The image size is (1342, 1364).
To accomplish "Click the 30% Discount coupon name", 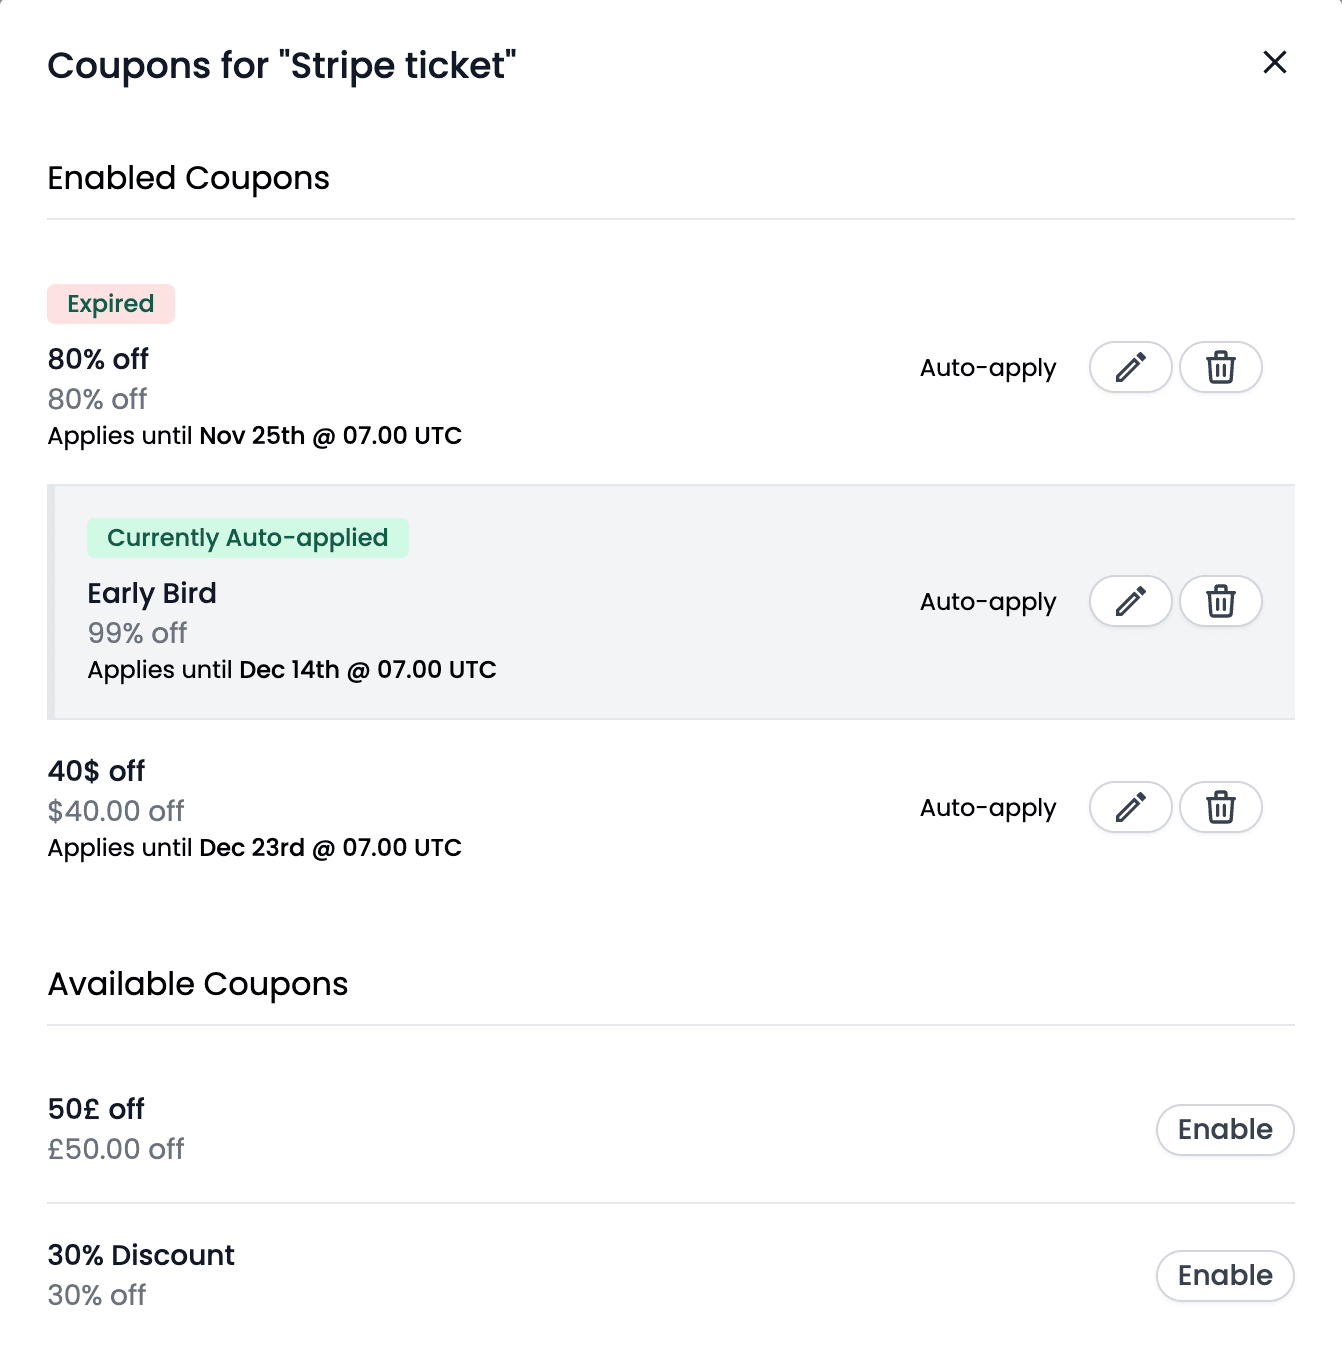I will pyautogui.click(x=141, y=1255).
